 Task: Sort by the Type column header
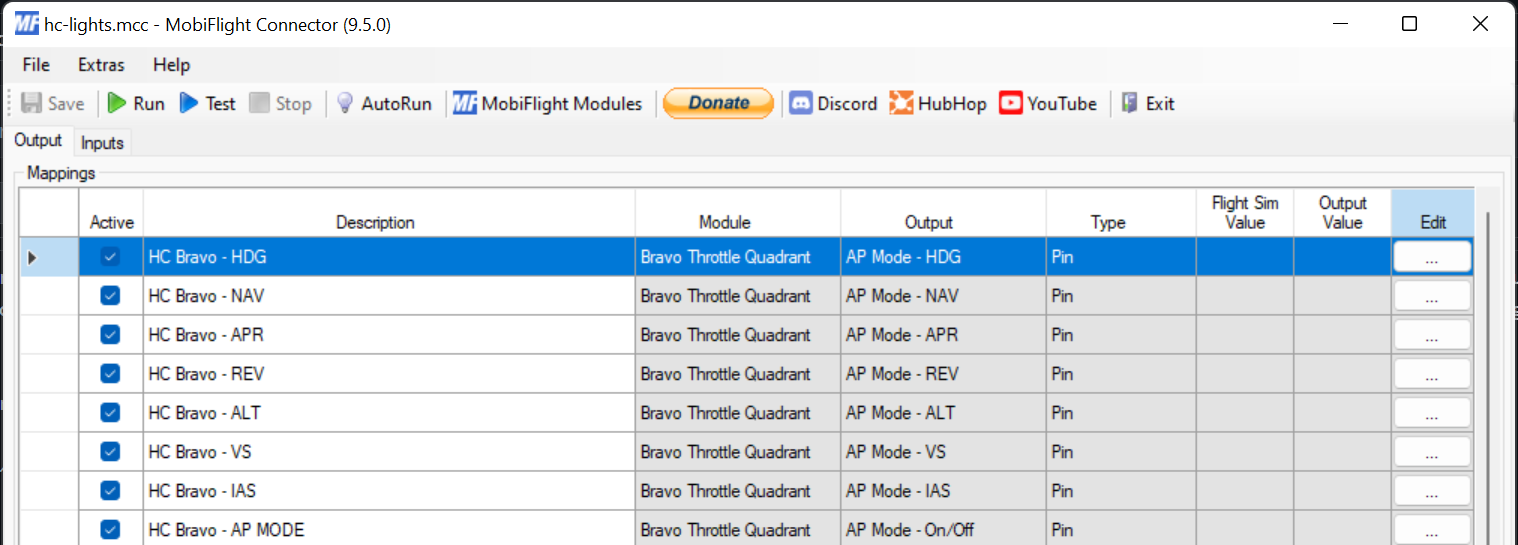point(1121,213)
